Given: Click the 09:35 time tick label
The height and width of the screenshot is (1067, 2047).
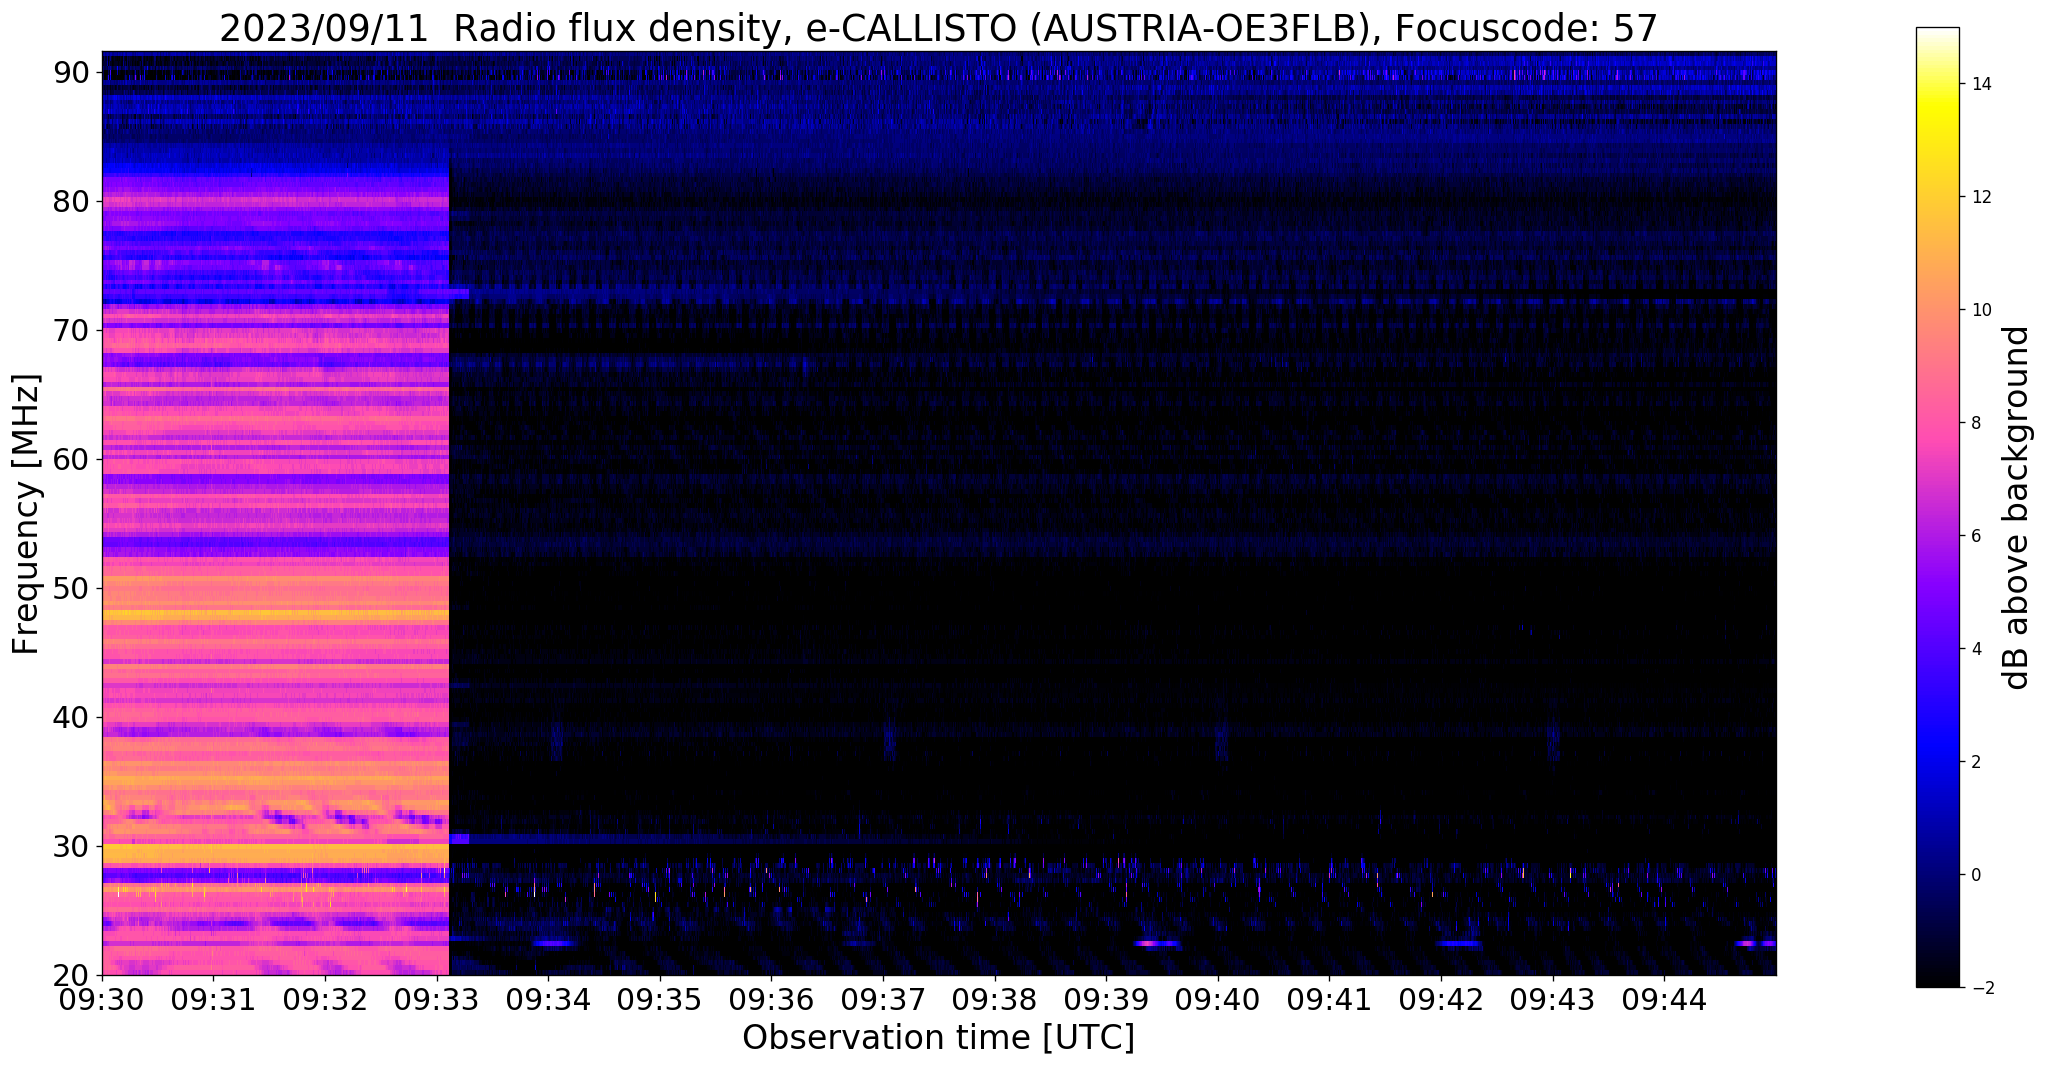Looking at the screenshot, I should [660, 998].
